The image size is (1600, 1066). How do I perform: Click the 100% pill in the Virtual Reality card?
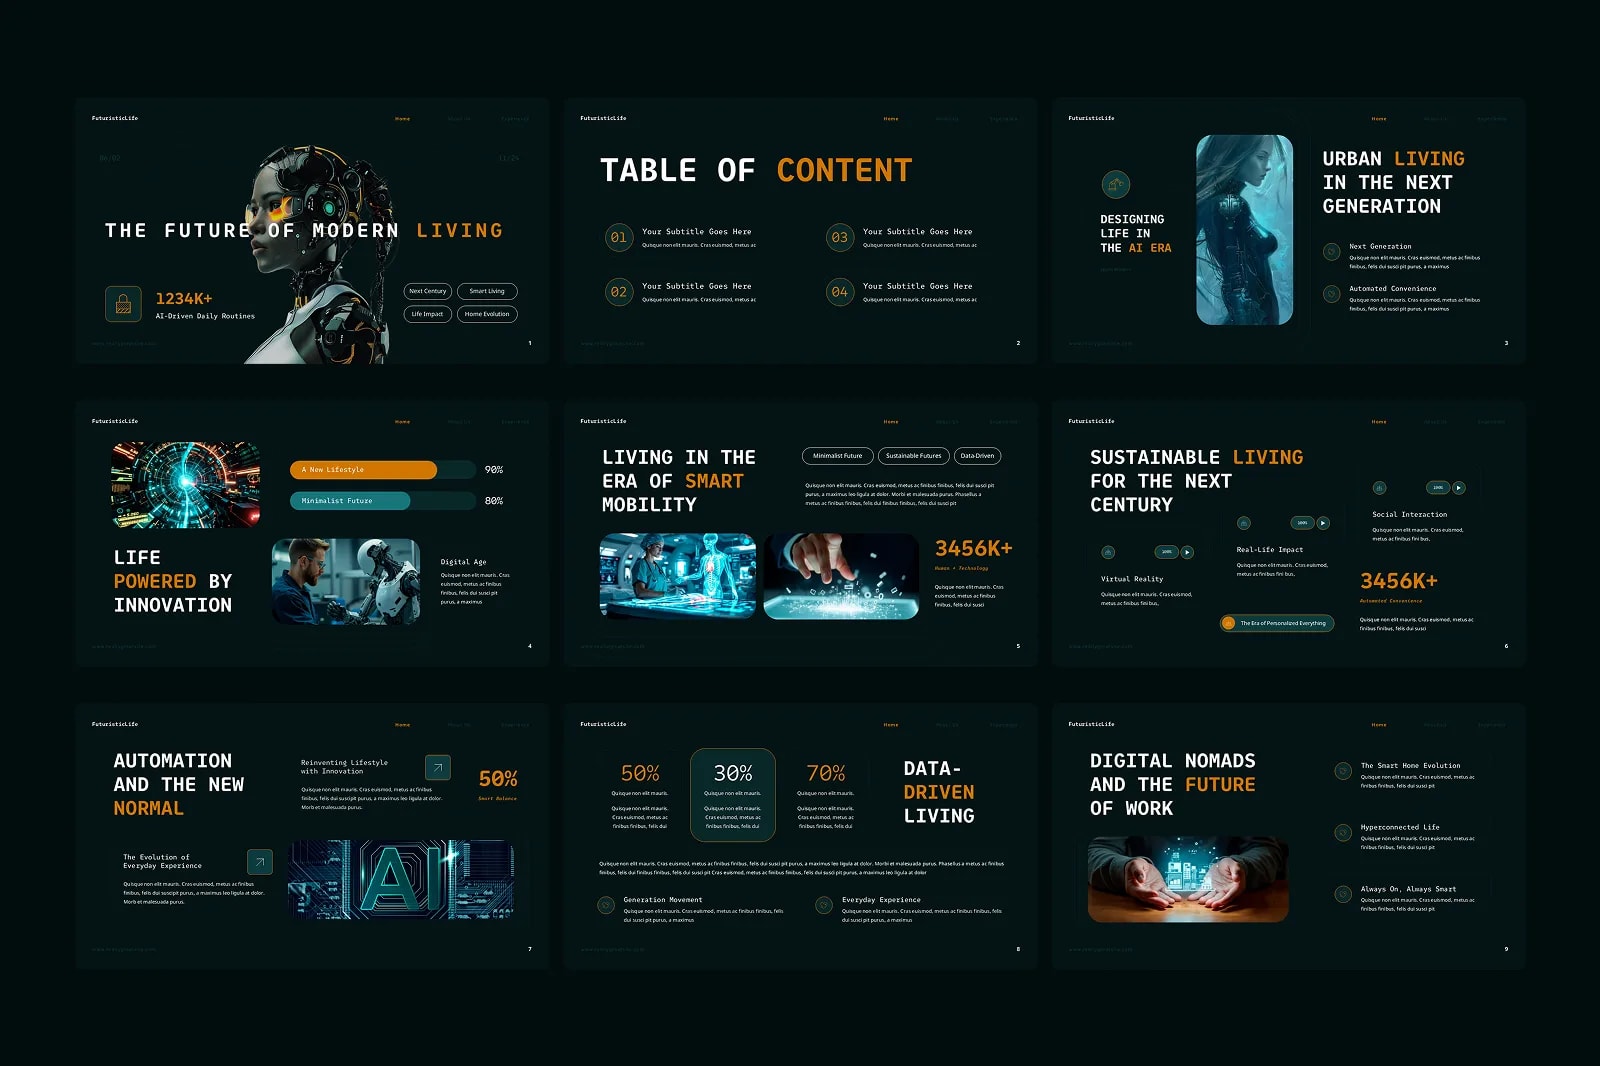[1166, 552]
